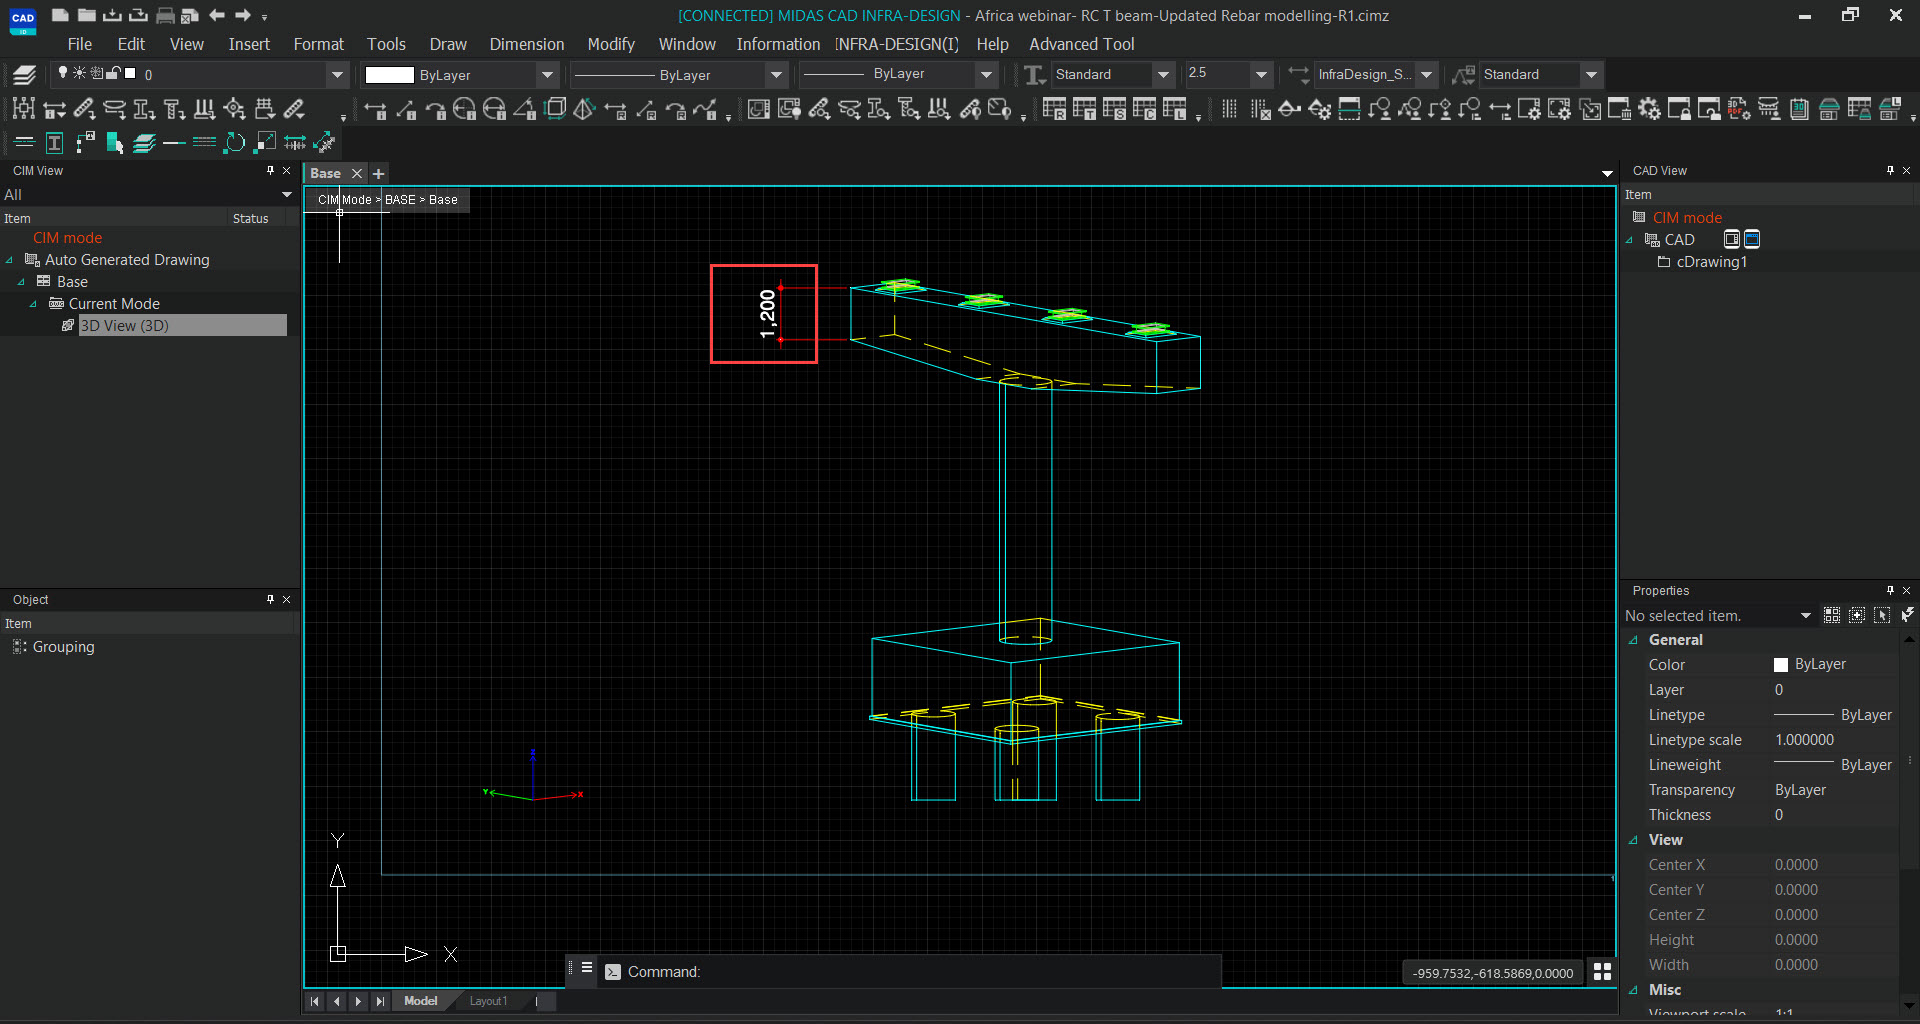Click the text style 'T' icon
The height and width of the screenshot is (1024, 1920).
[x=1035, y=74]
